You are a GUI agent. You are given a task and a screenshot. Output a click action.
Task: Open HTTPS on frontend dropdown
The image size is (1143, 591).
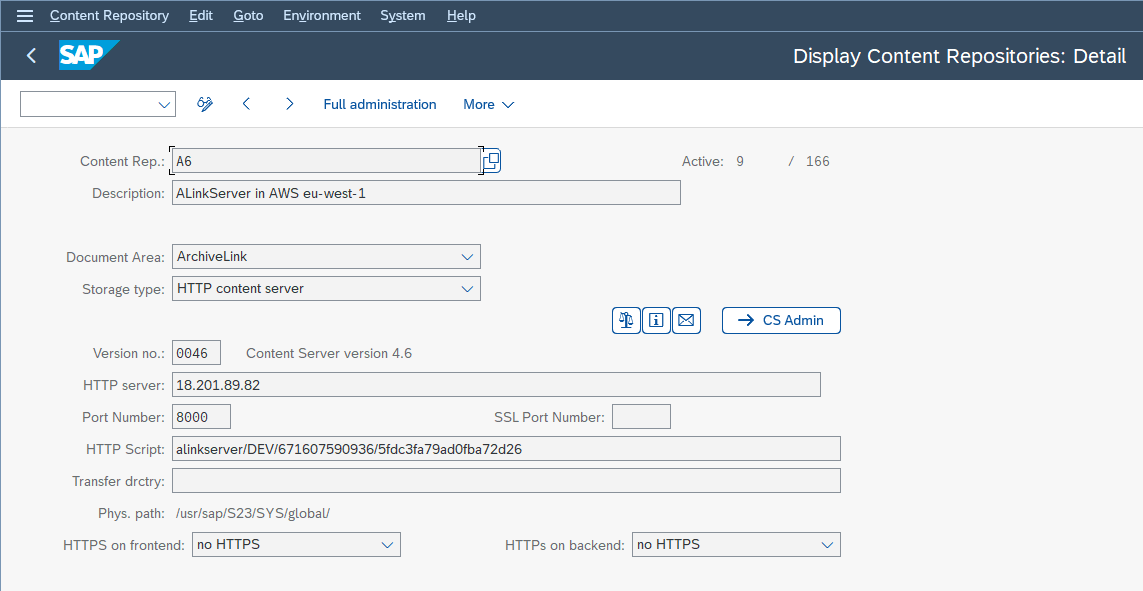point(387,544)
